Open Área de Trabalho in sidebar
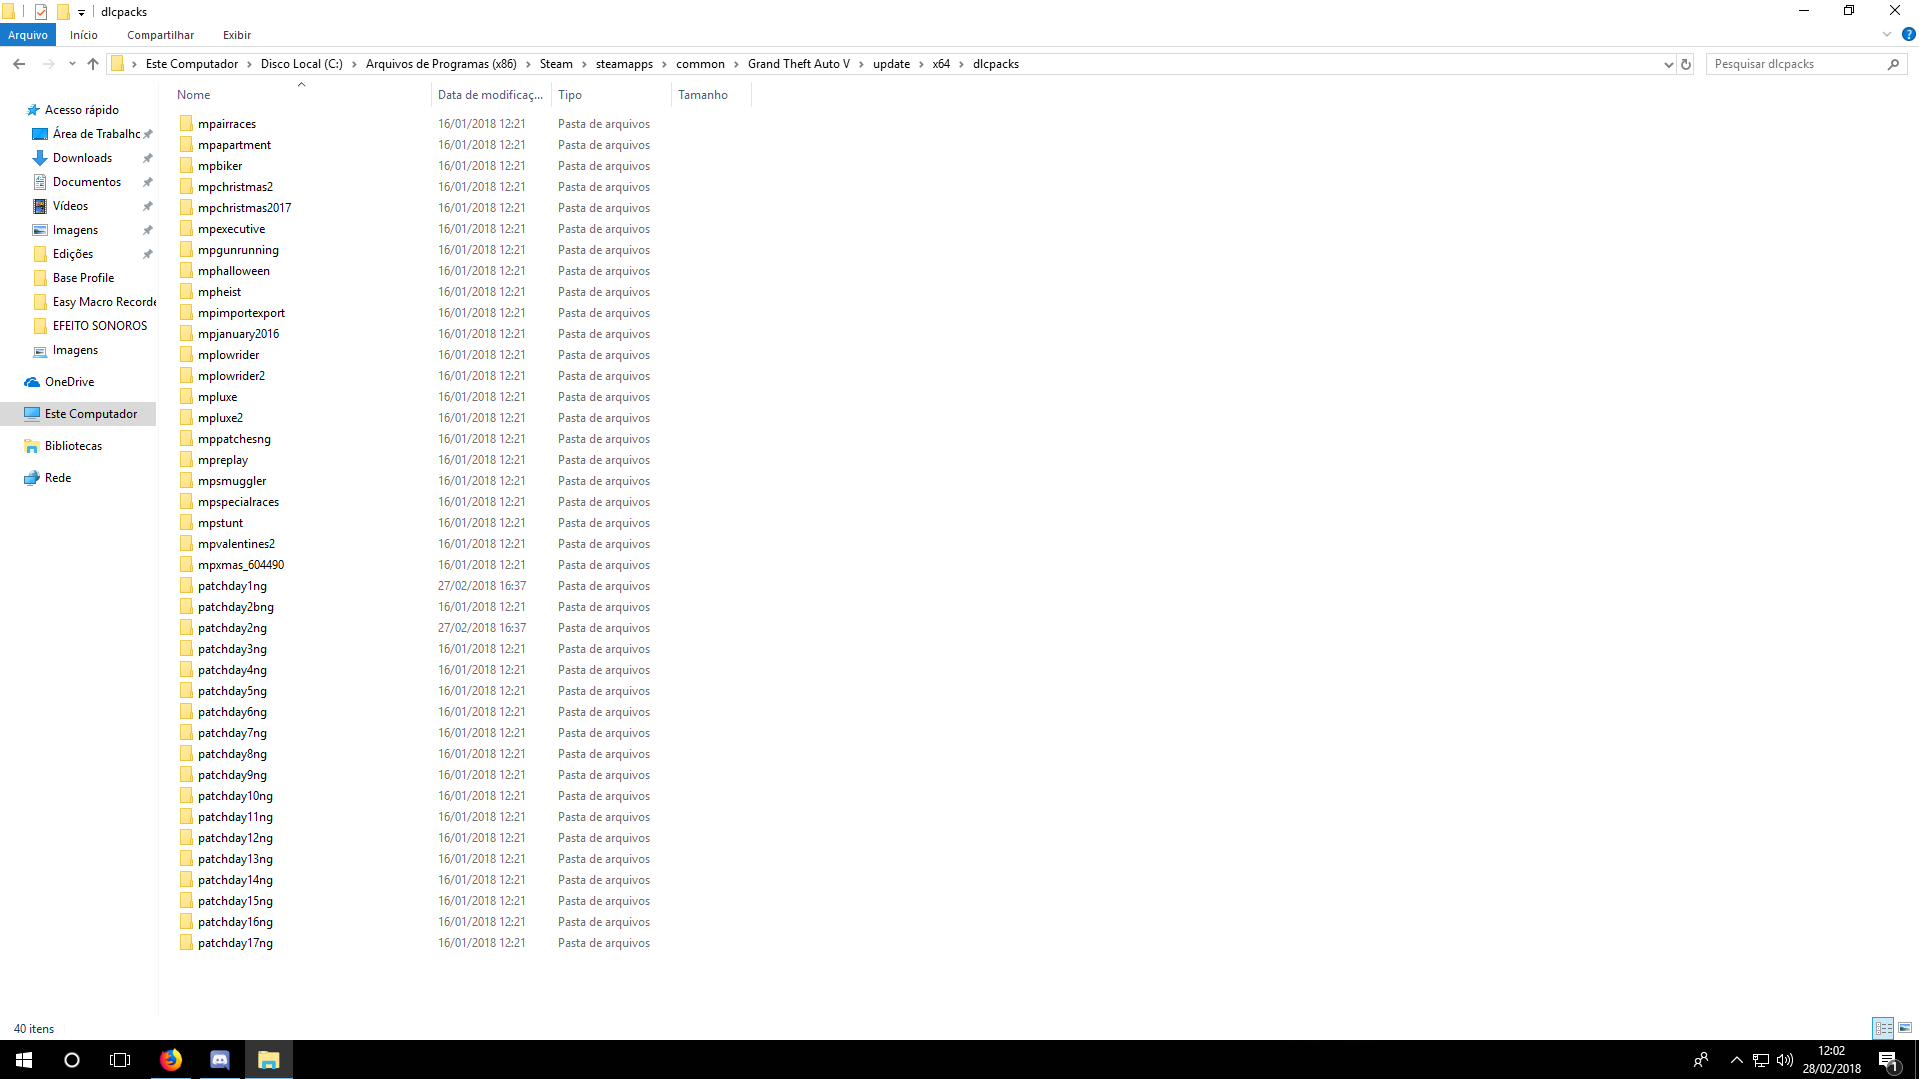 click(96, 134)
